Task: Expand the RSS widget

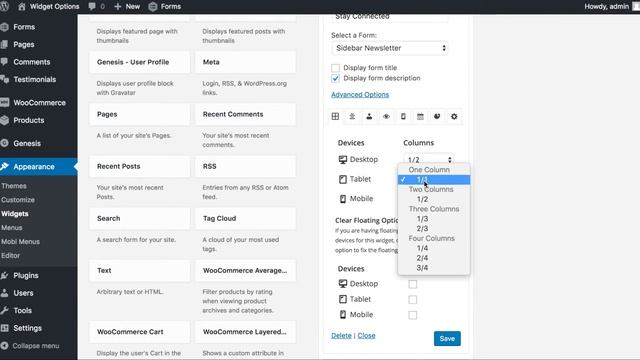Action: click(245, 166)
